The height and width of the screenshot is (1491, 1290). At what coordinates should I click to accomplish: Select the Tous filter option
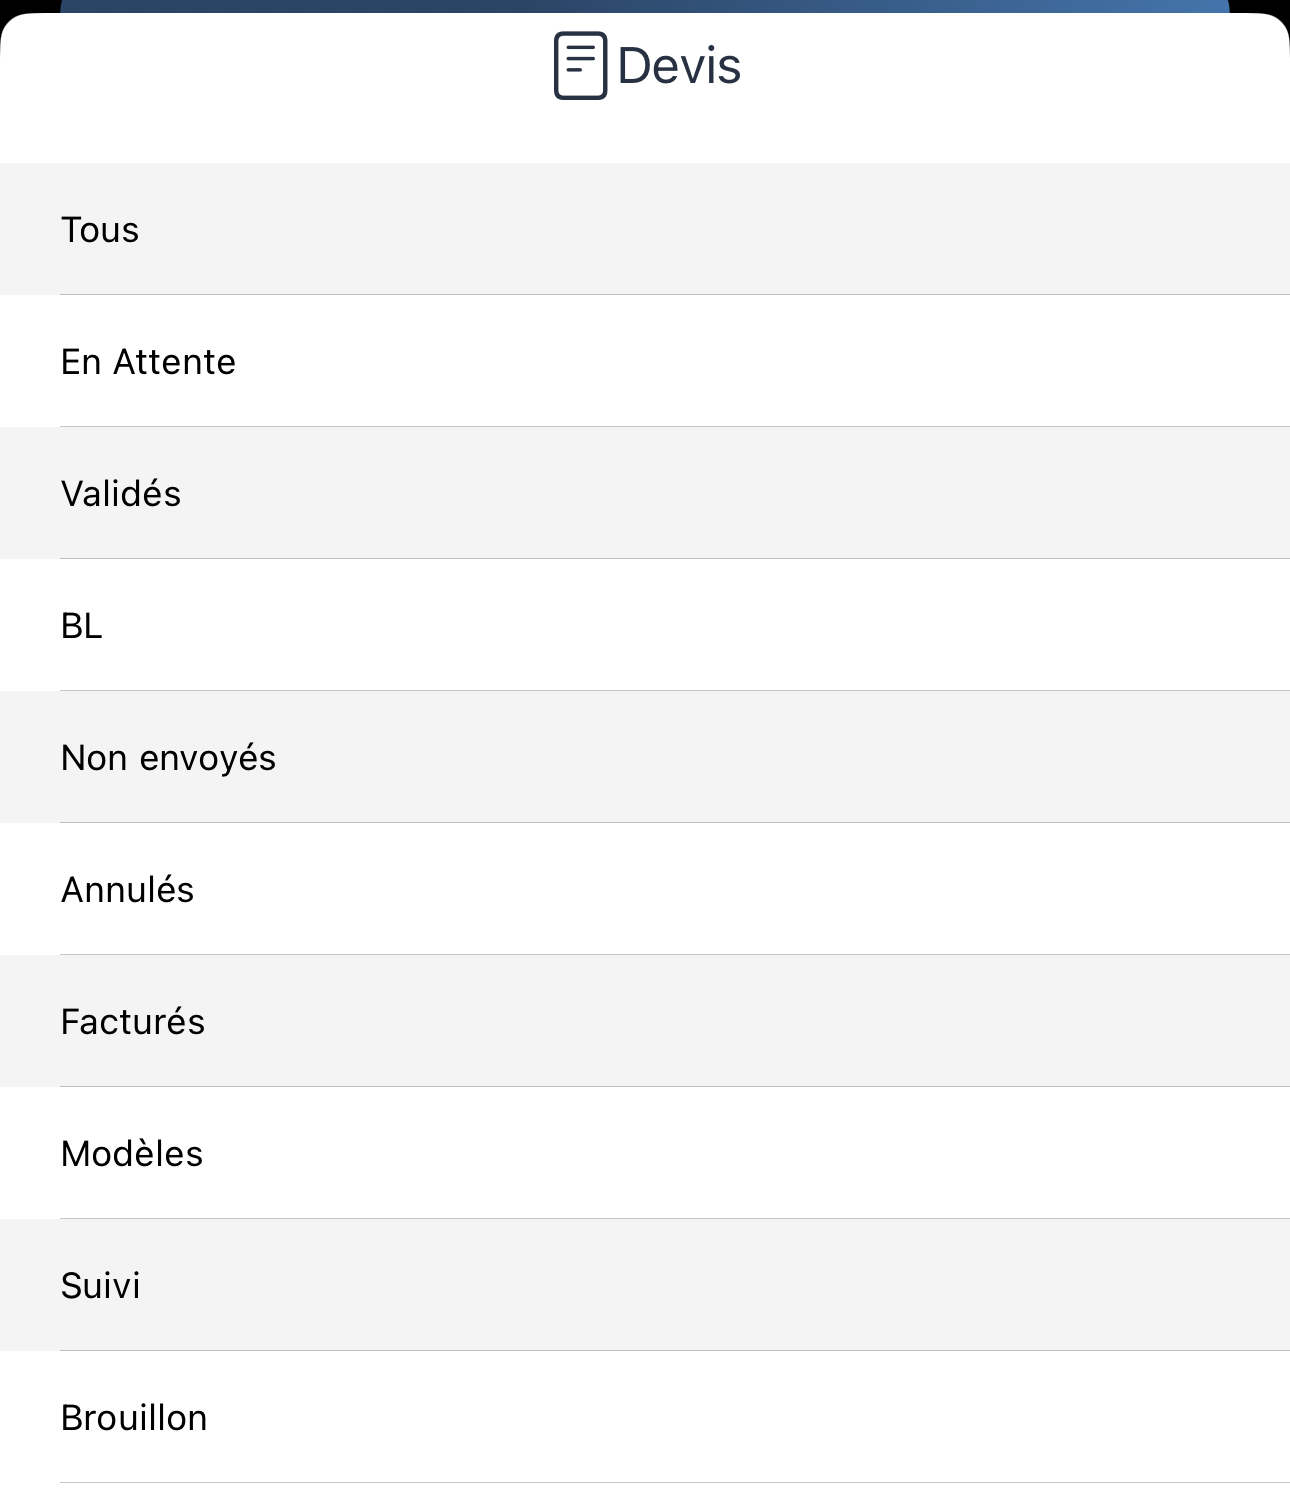pyautogui.click(x=645, y=229)
